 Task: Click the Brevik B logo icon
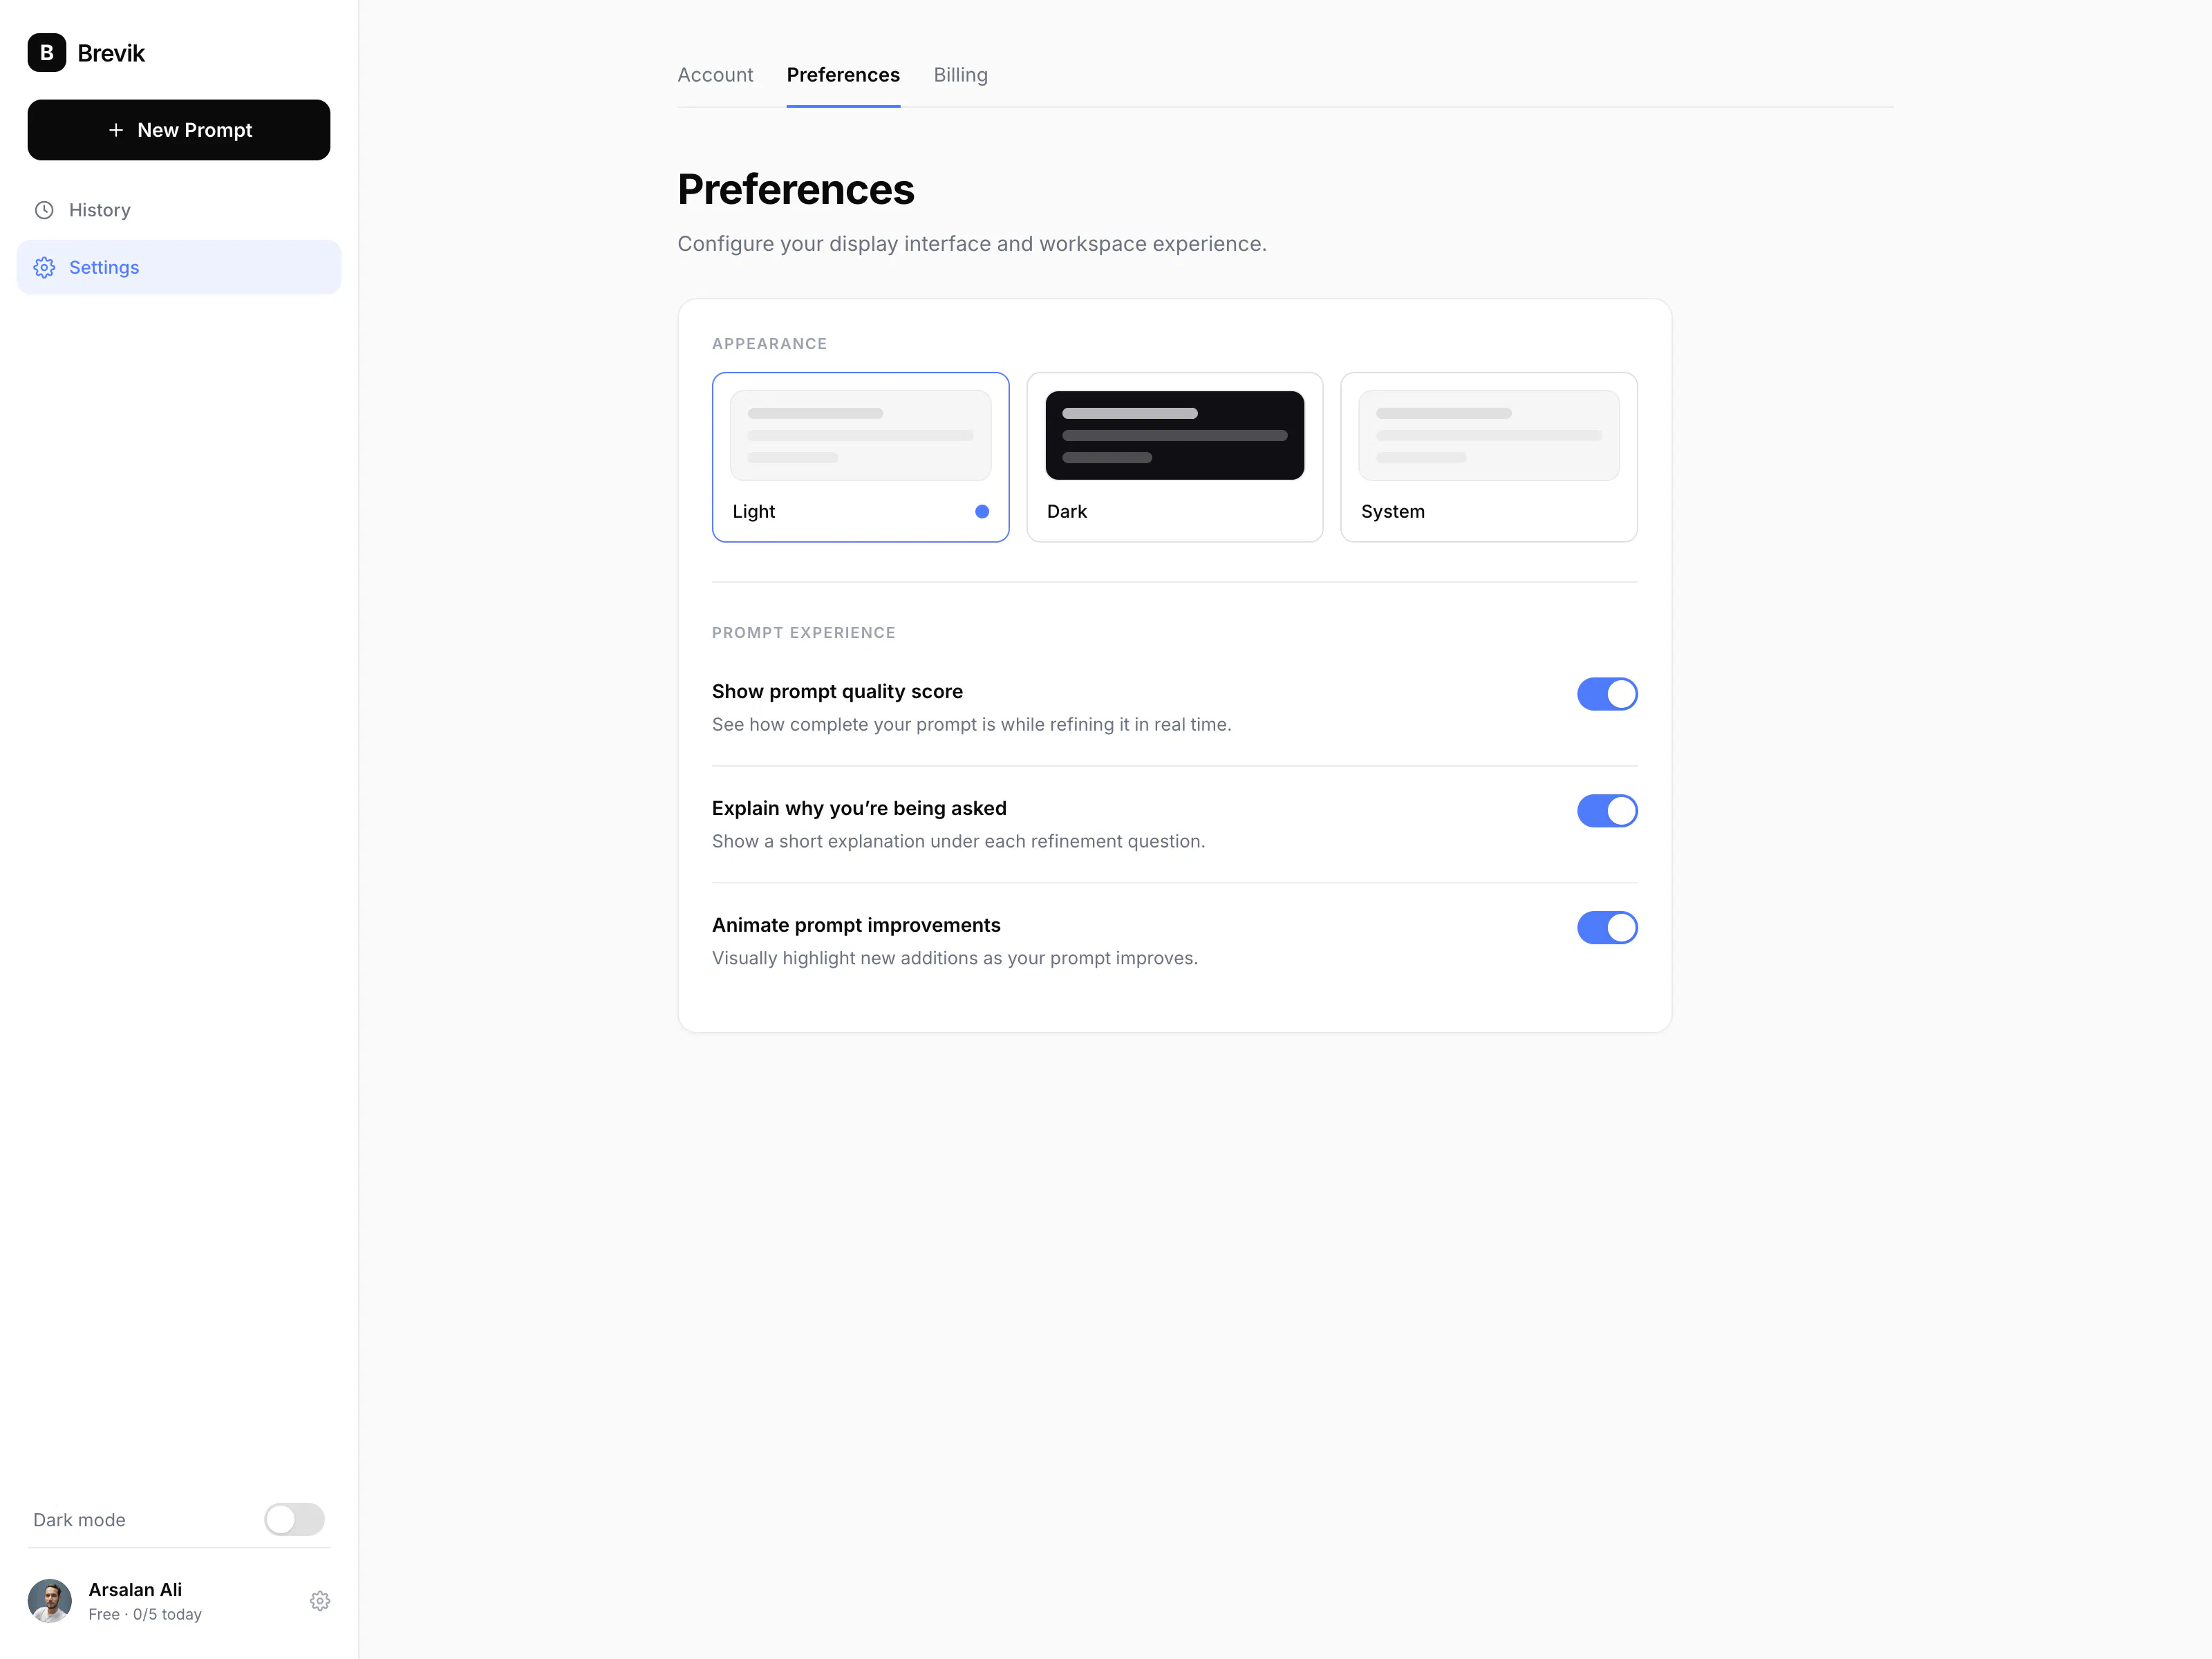(x=47, y=53)
